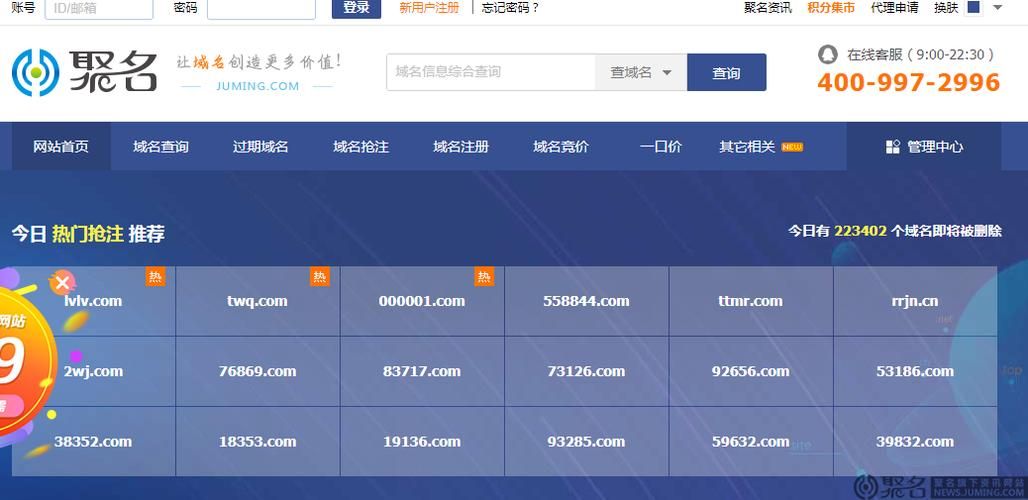The image size is (1028, 500).
Task: Click the 今日 热门抢注 推荐 heading
Action: click(x=88, y=234)
